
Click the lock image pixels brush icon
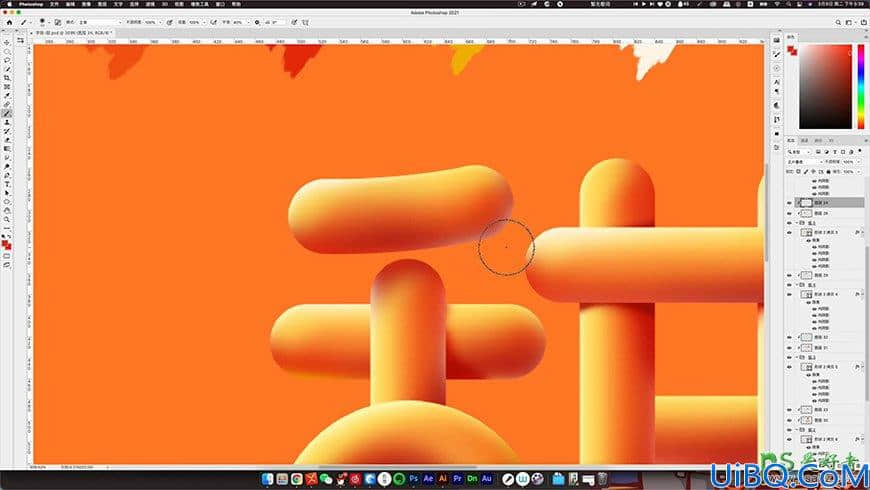pyautogui.click(x=805, y=171)
